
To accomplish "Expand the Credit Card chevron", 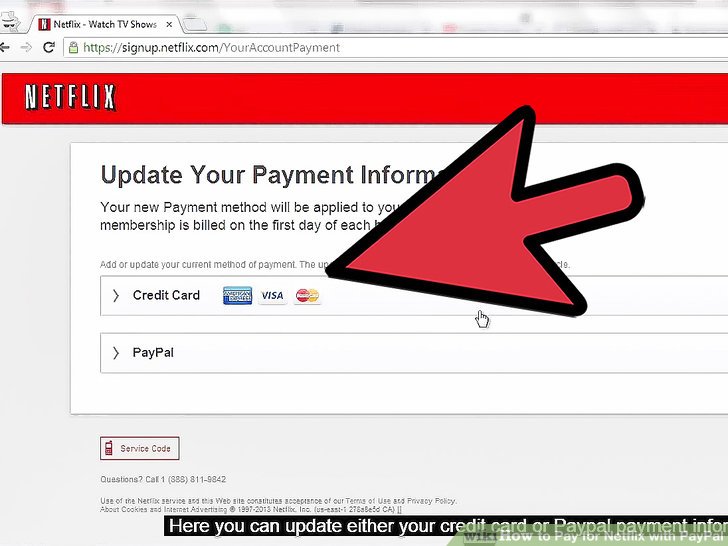I will (x=116, y=295).
